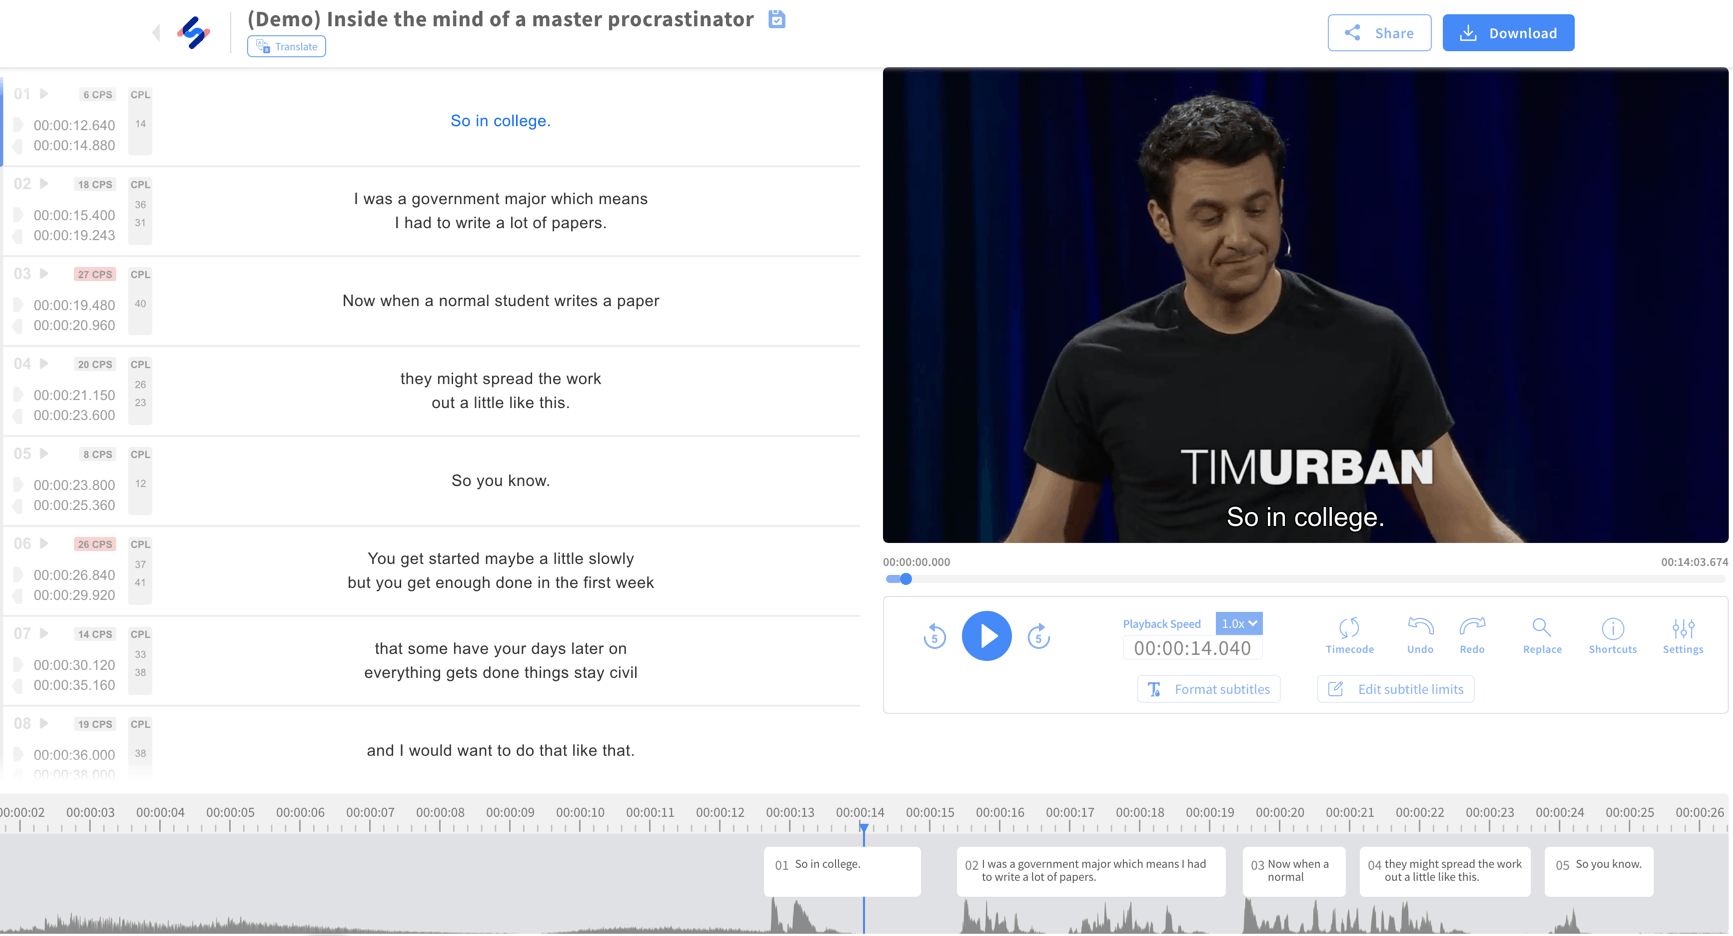Open the Replace search tool
Image resolution: width=1733 pixels, height=936 pixels.
[x=1542, y=636]
